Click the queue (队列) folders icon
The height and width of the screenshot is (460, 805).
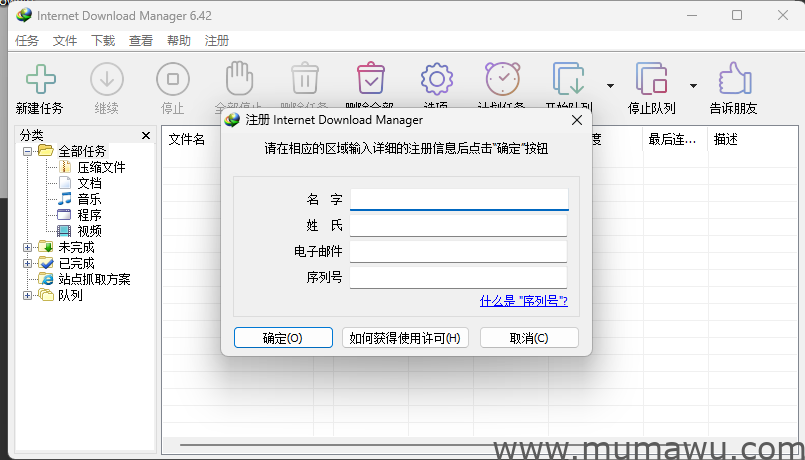[x=46, y=295]
